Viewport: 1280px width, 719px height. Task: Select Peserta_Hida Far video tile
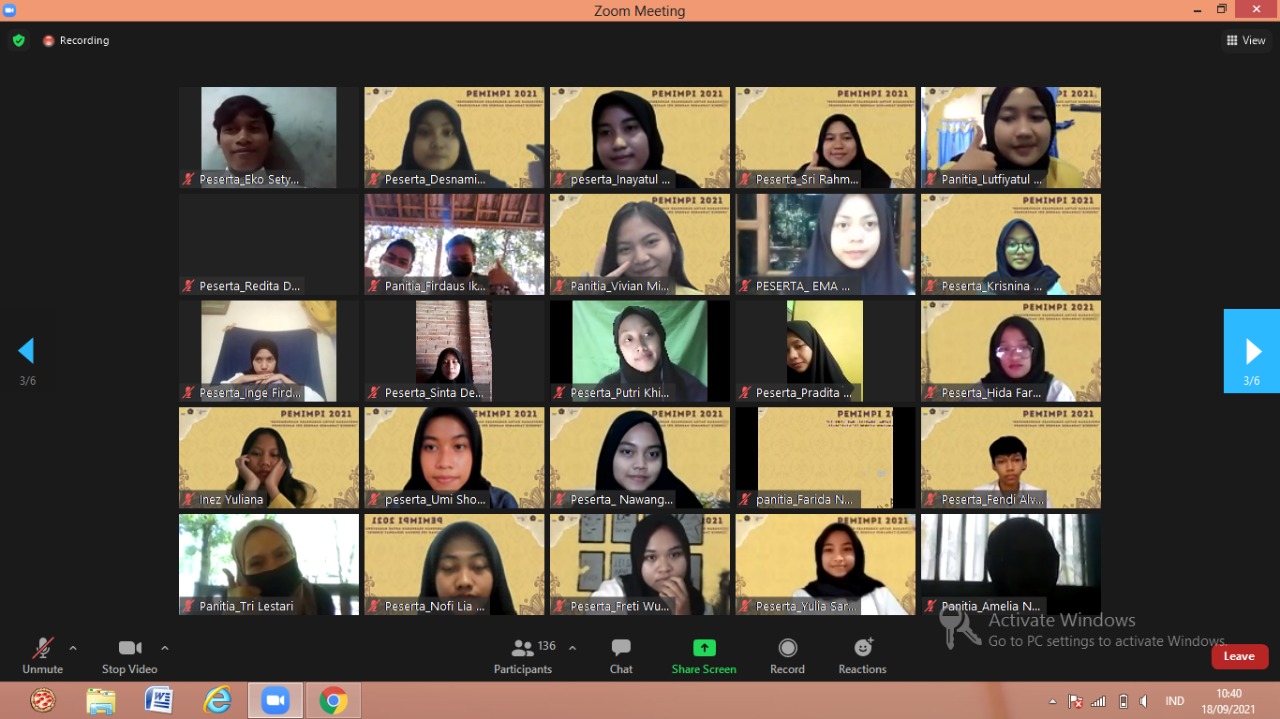1011,351
